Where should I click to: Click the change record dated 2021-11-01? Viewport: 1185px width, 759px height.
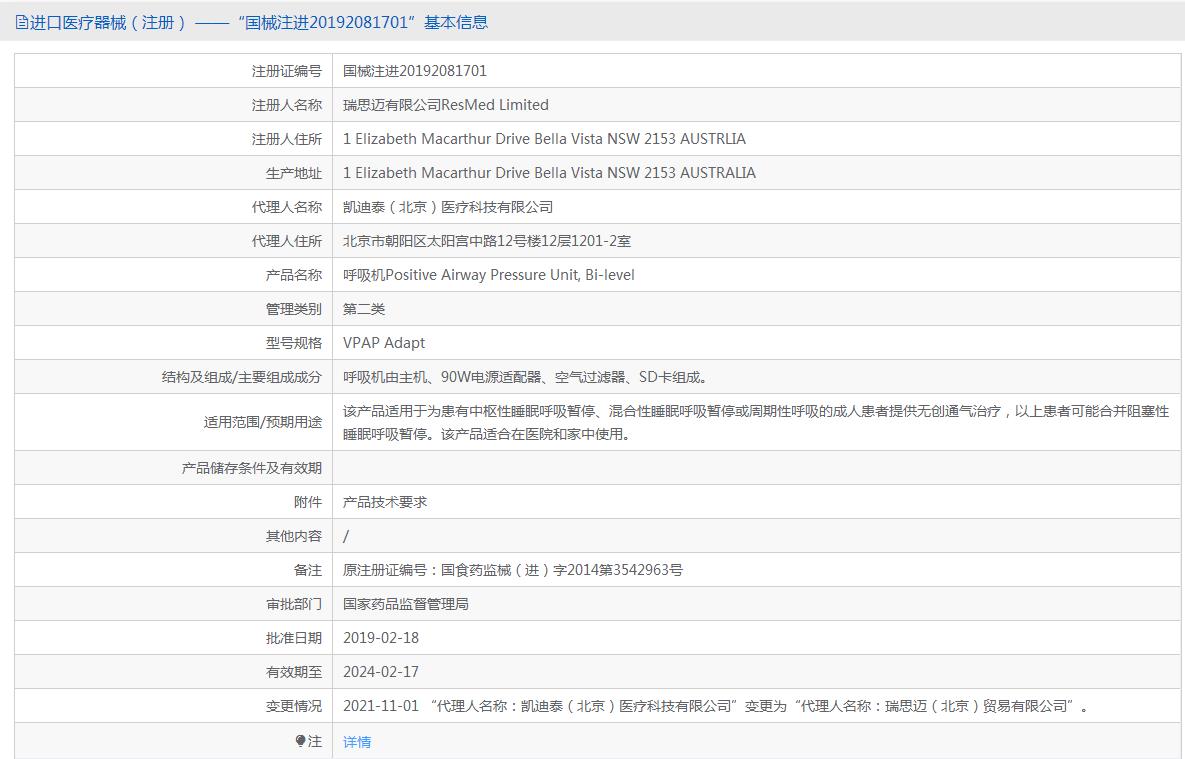tap(715, 706)
